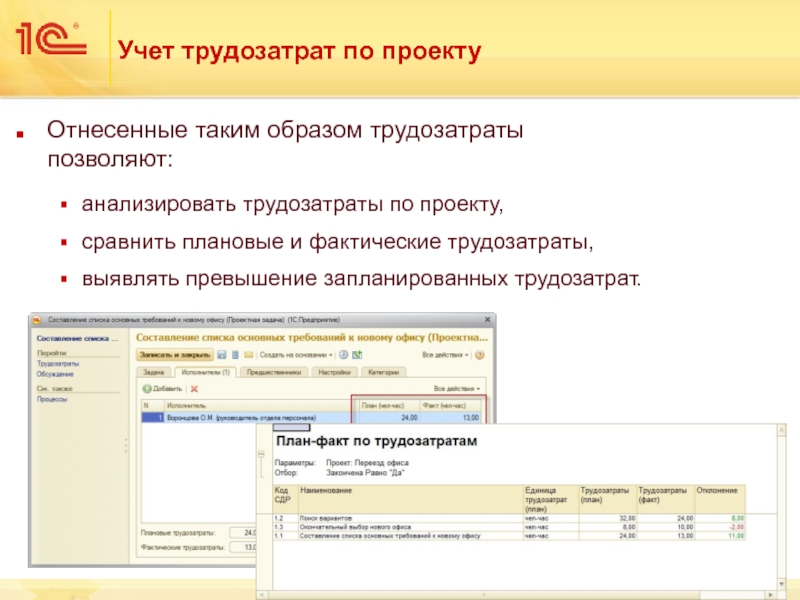This screenshot has width=800, height=600.
Task: Click plan value 24,00 in executor row
Action: (409, 418)
